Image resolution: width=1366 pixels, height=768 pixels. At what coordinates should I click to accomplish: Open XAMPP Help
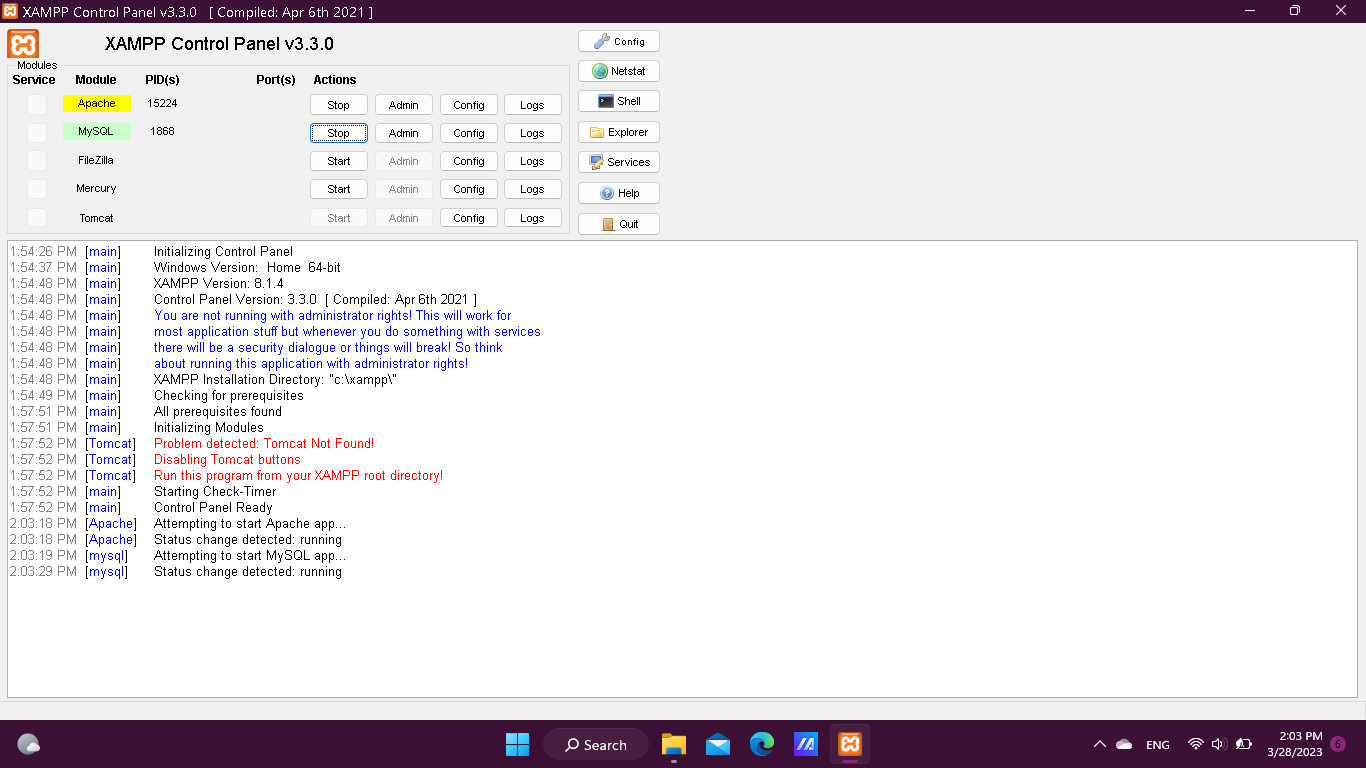click(x=618, y=192)
